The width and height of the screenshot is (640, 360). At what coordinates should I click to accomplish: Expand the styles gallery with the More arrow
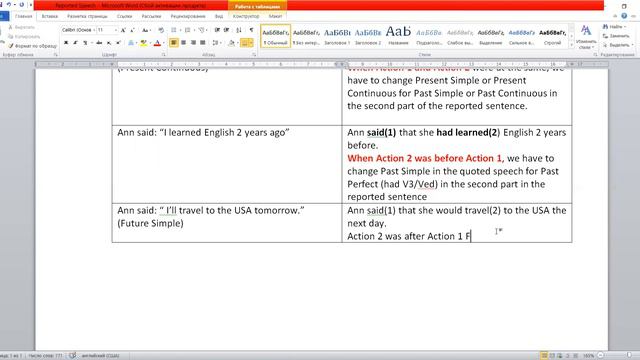(571, 45)
